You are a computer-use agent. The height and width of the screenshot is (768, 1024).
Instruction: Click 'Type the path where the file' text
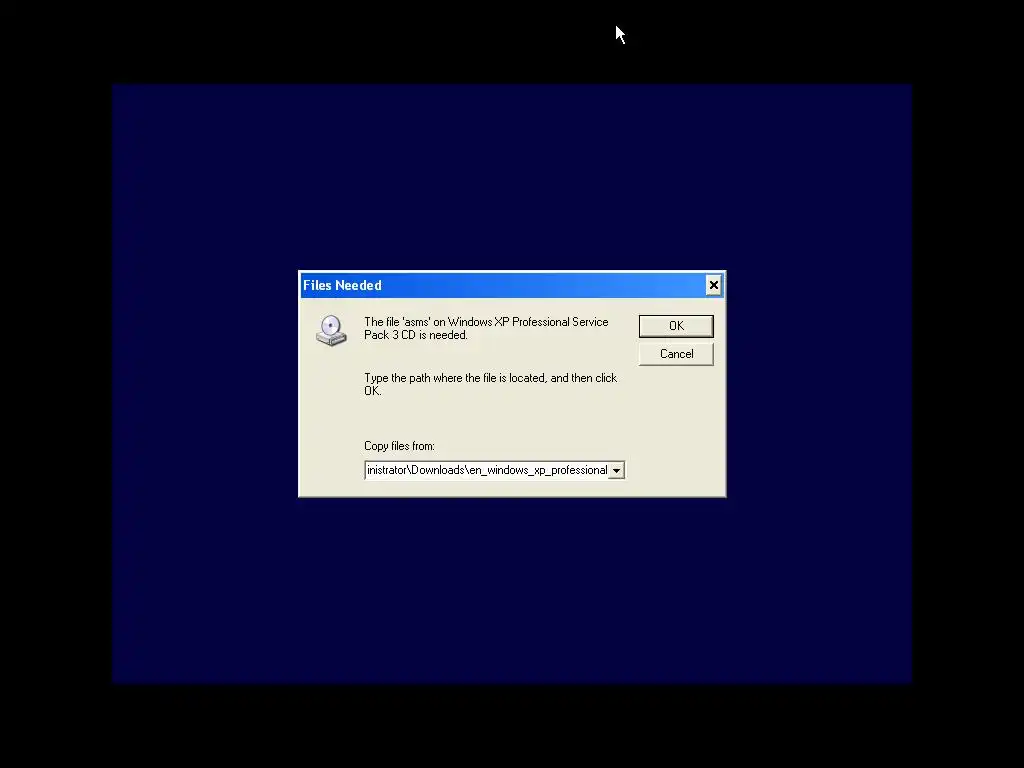coord(490,384)
